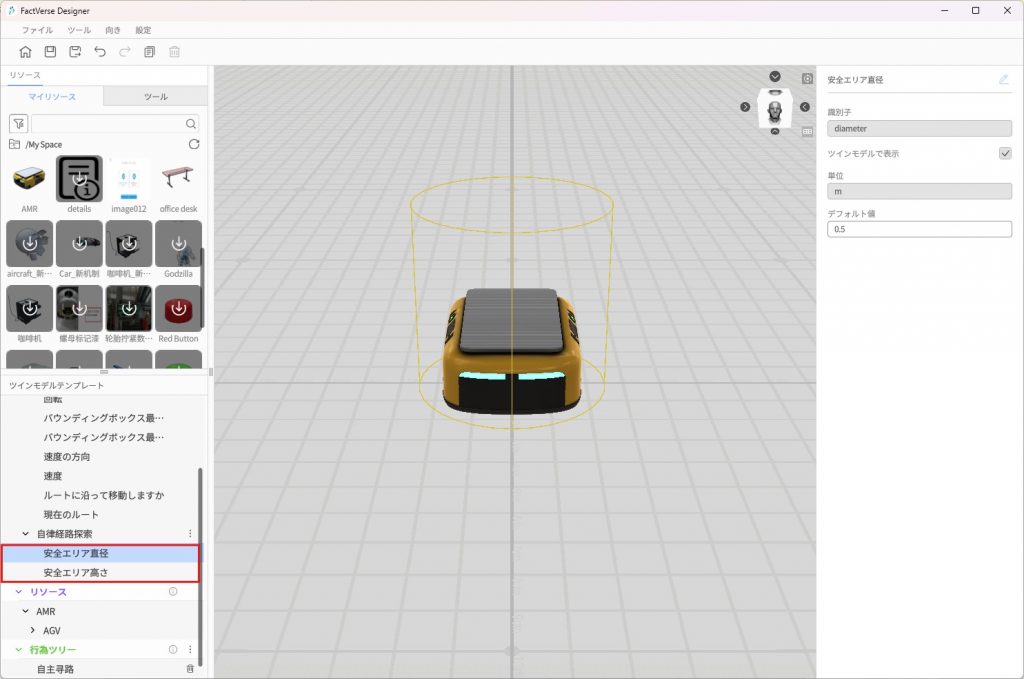Toggle the grid display icon in viewport
This screenshot has height=679, width=1024.
(x=807, y=130)
